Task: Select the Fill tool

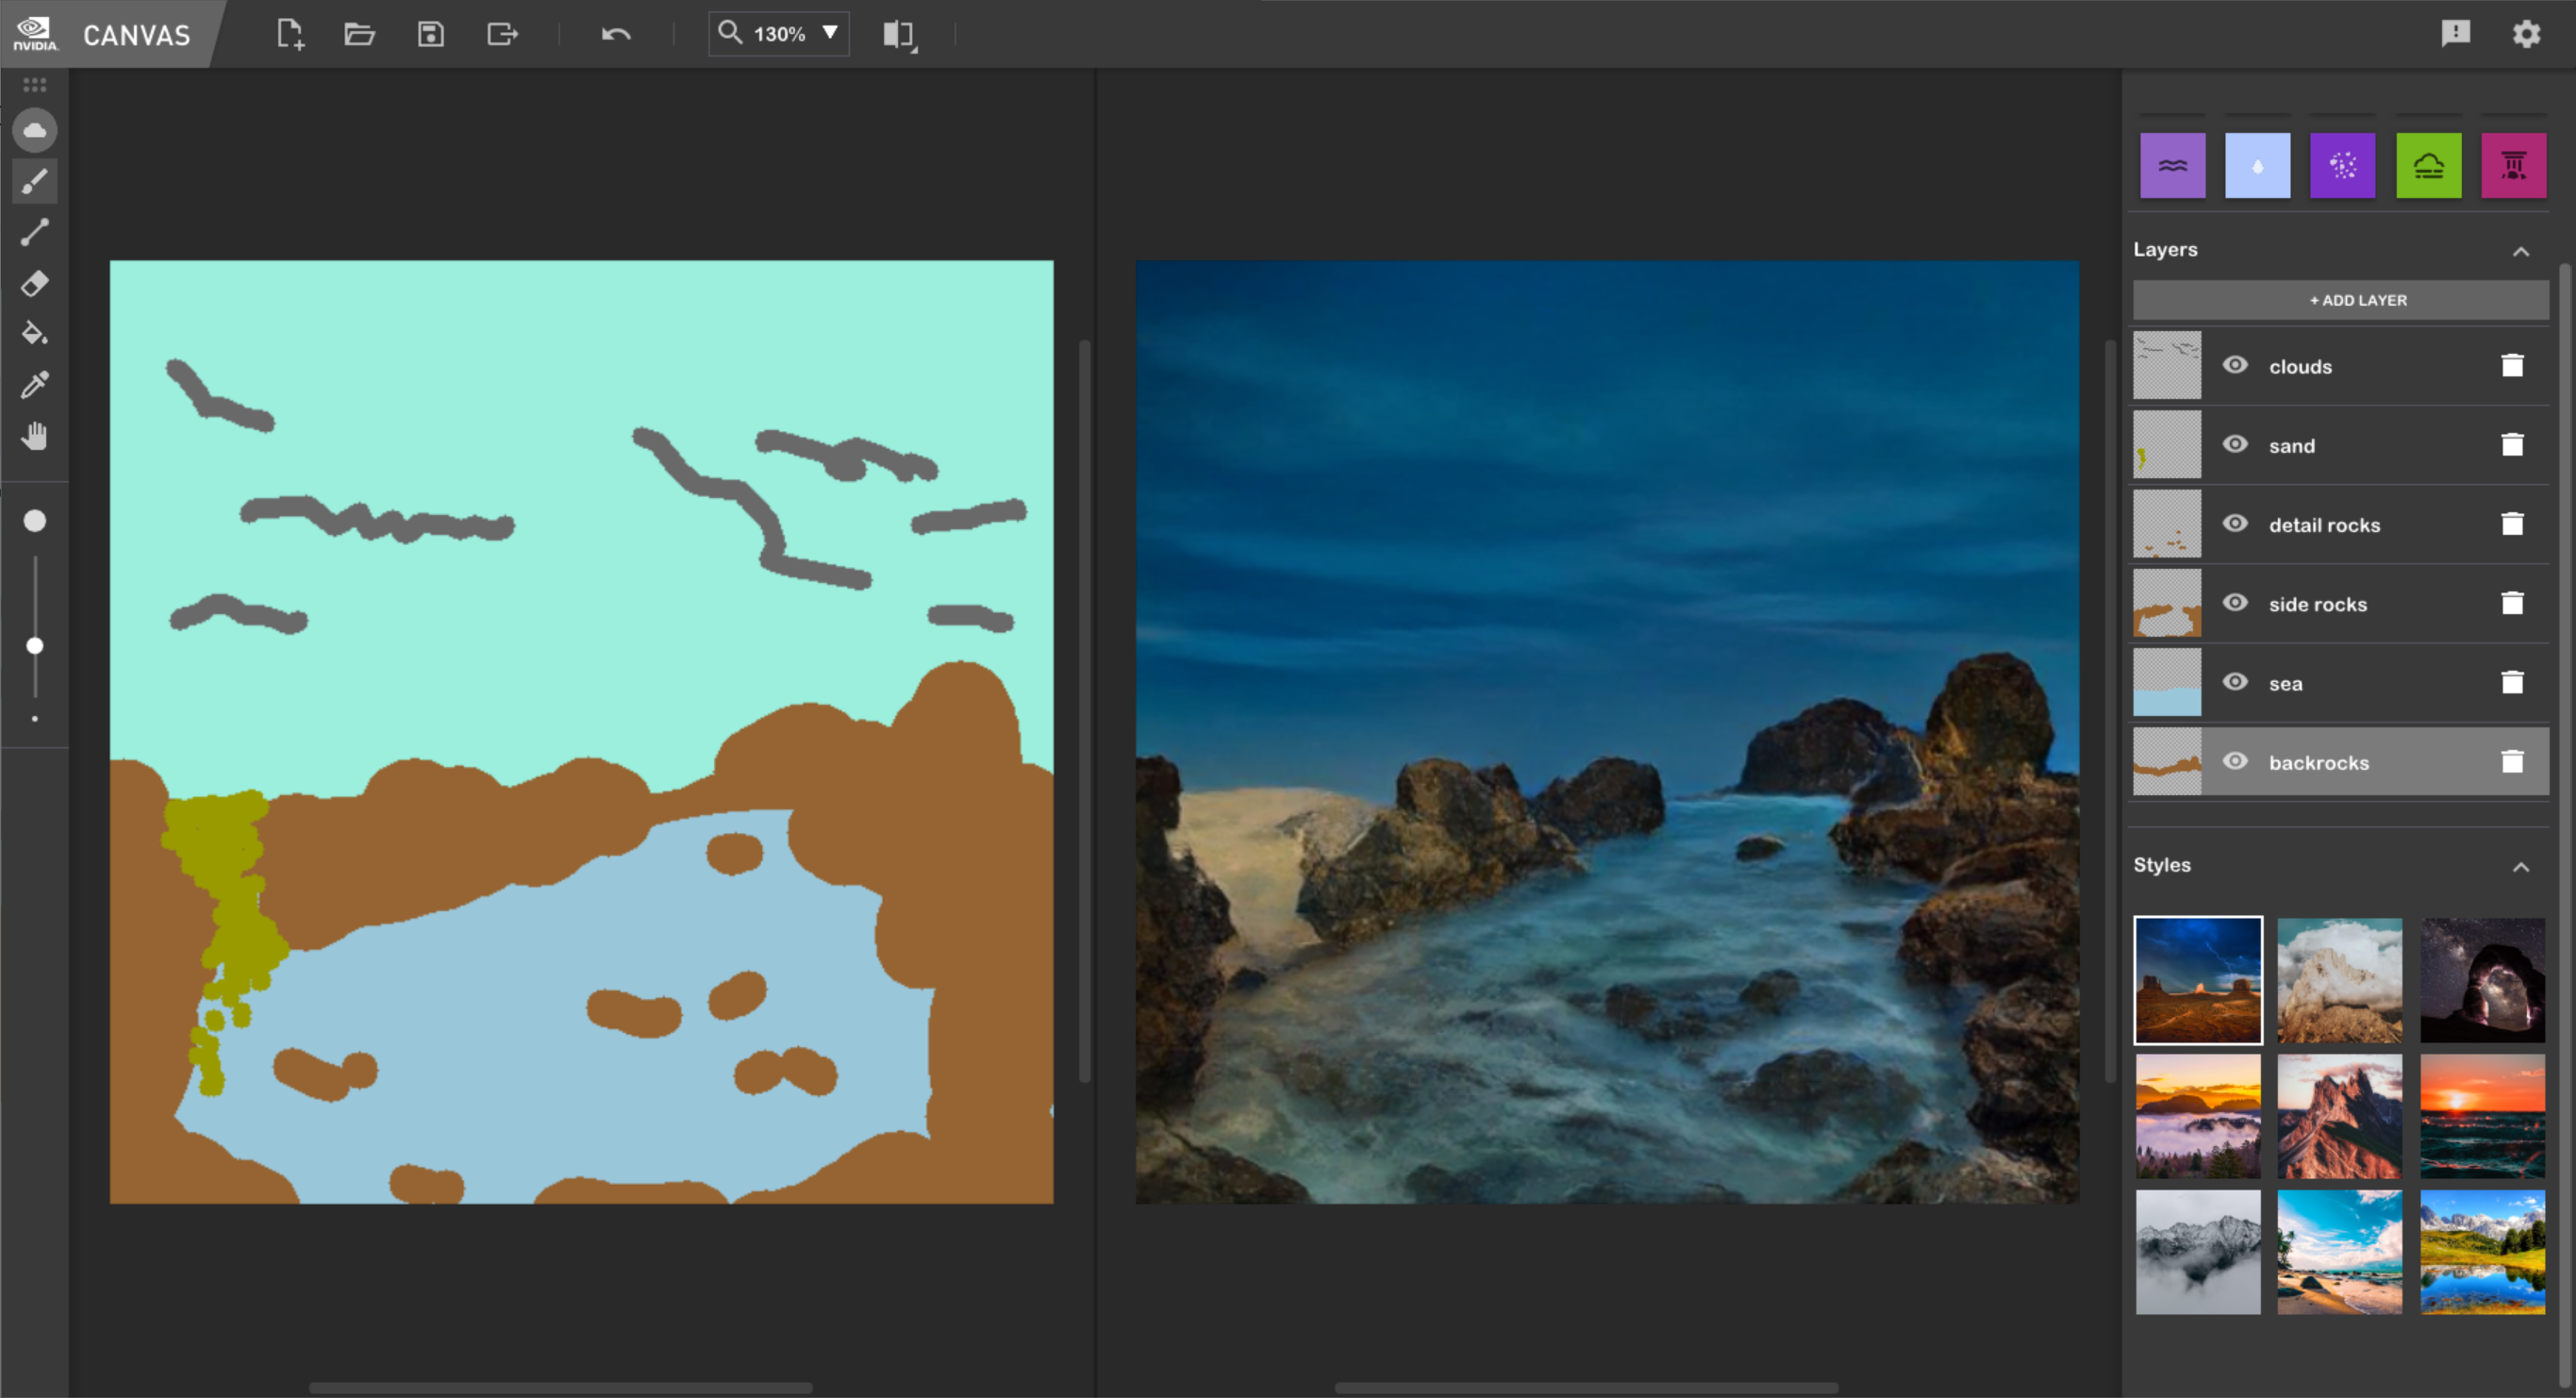Action: [33, 332]
